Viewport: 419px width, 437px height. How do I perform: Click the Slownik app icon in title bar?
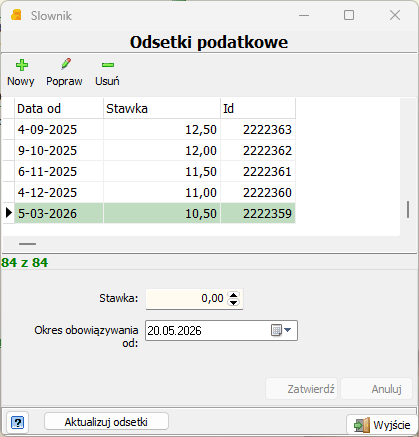pos(16,15)
